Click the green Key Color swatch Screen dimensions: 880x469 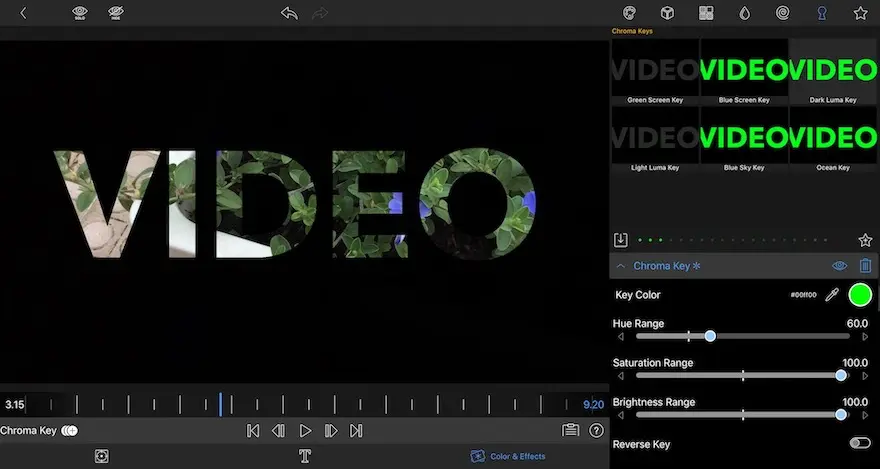[859, 295]
